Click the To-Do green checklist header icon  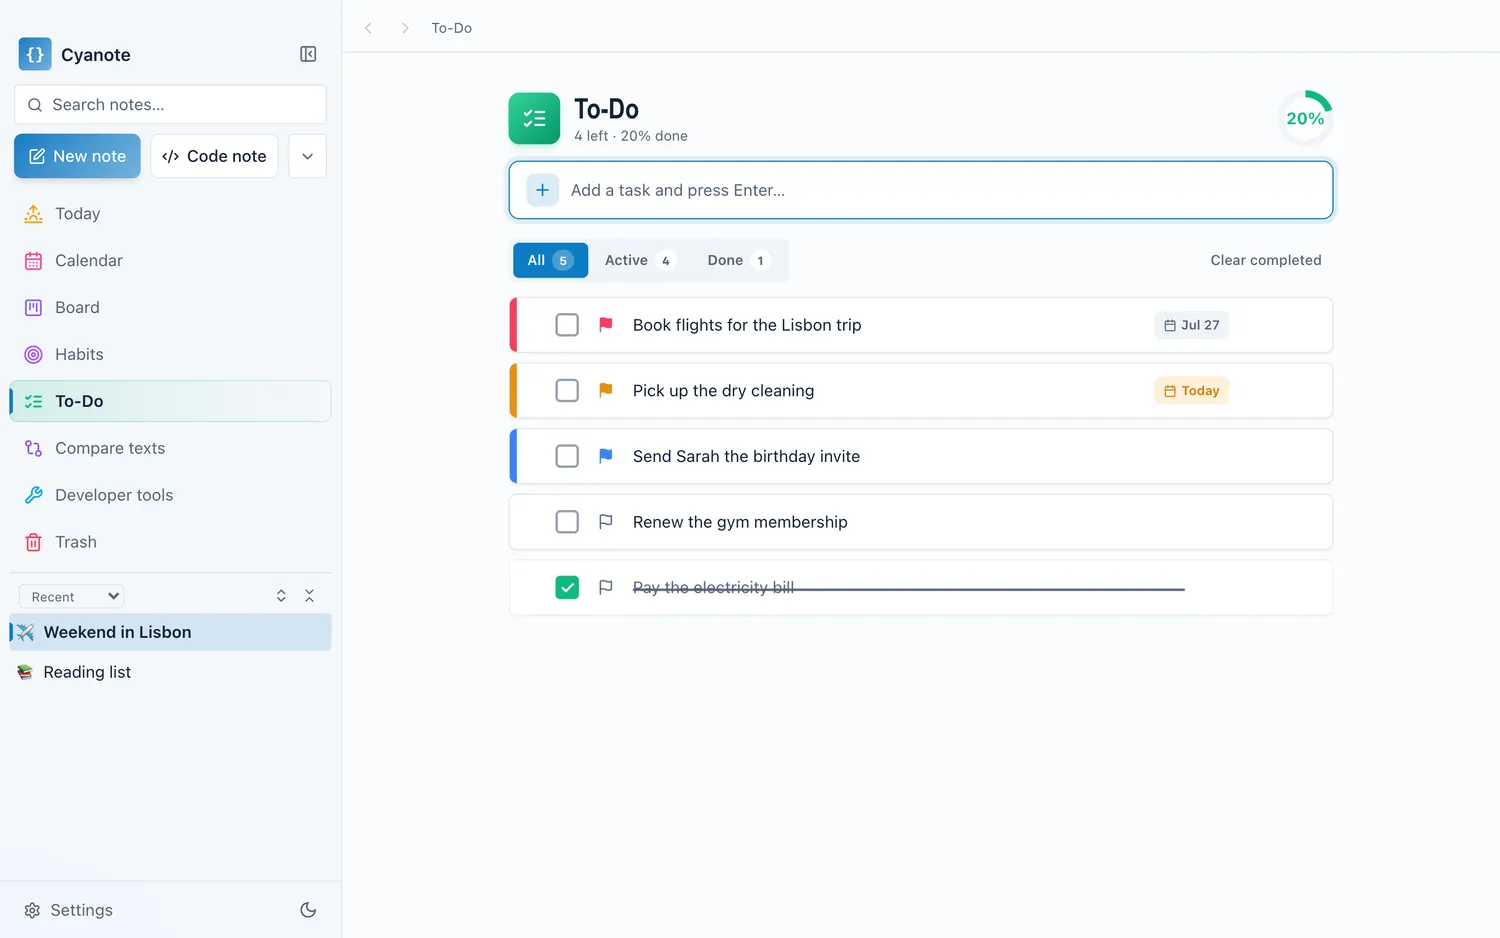tap(534, 118)
